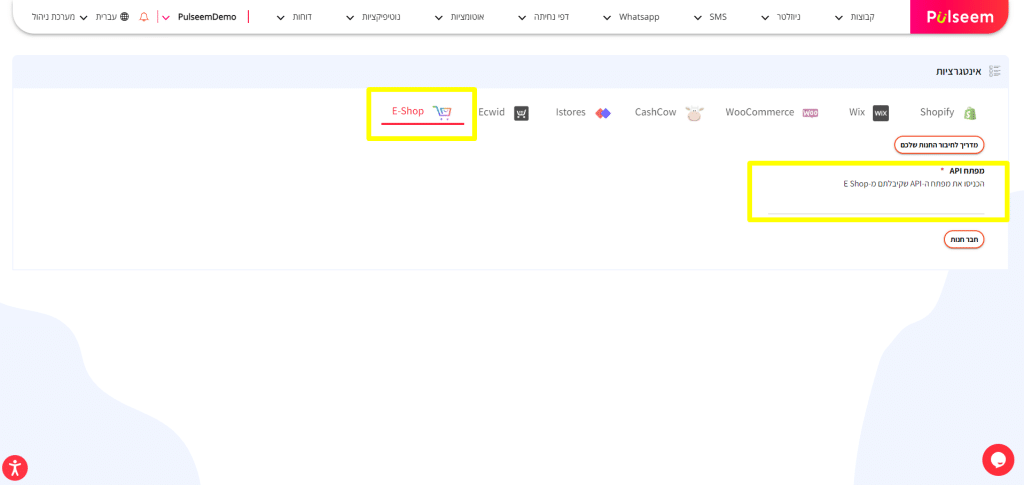Click the חבר חנות connect button
1024x485 pixels.
(x=964, y=240)
